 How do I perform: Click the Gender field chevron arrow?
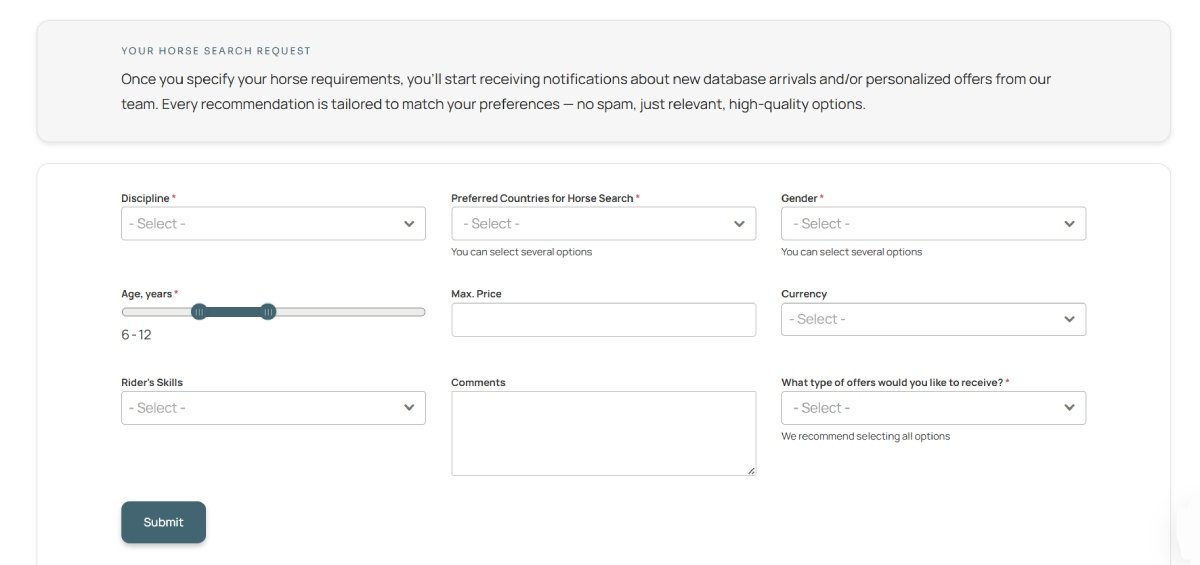click(1069, 224)
